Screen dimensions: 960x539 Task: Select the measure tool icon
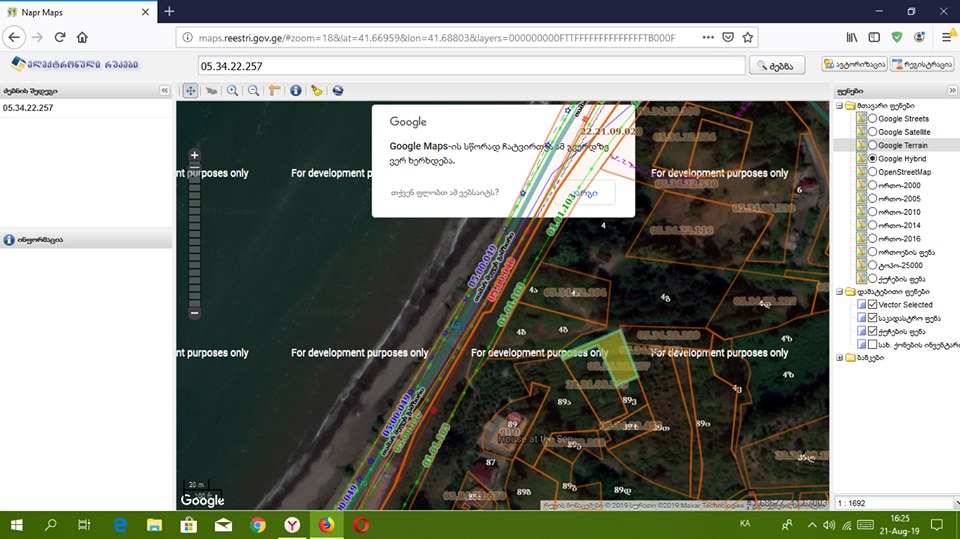point(274,91)
